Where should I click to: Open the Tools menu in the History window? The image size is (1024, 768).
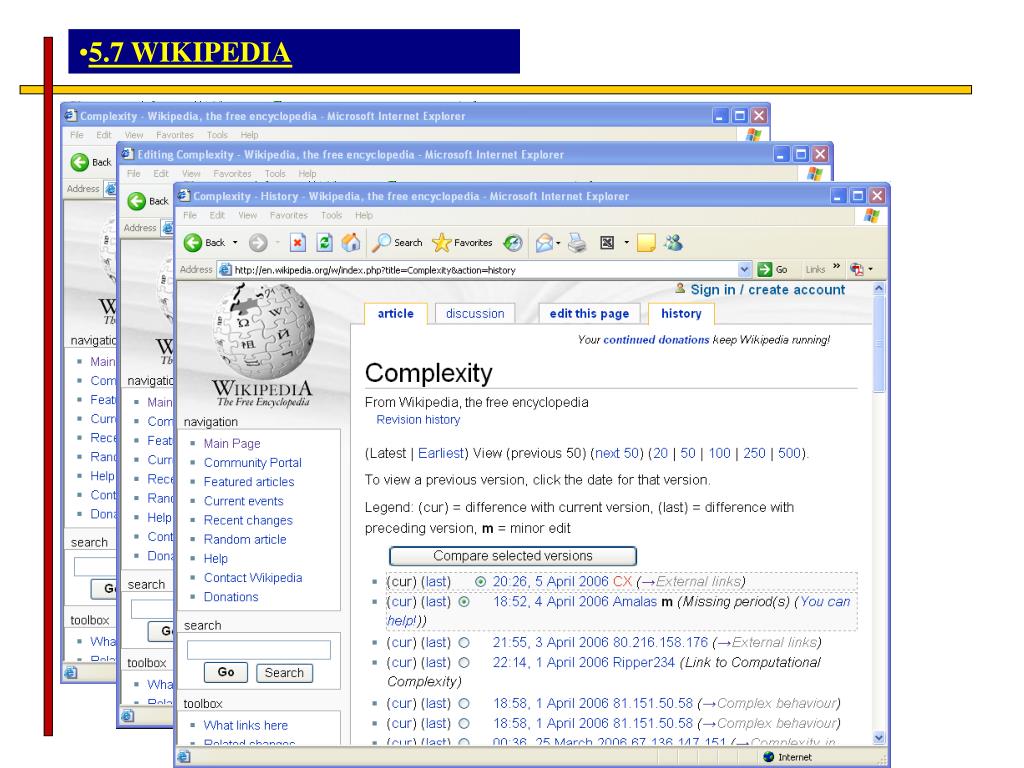332,216
